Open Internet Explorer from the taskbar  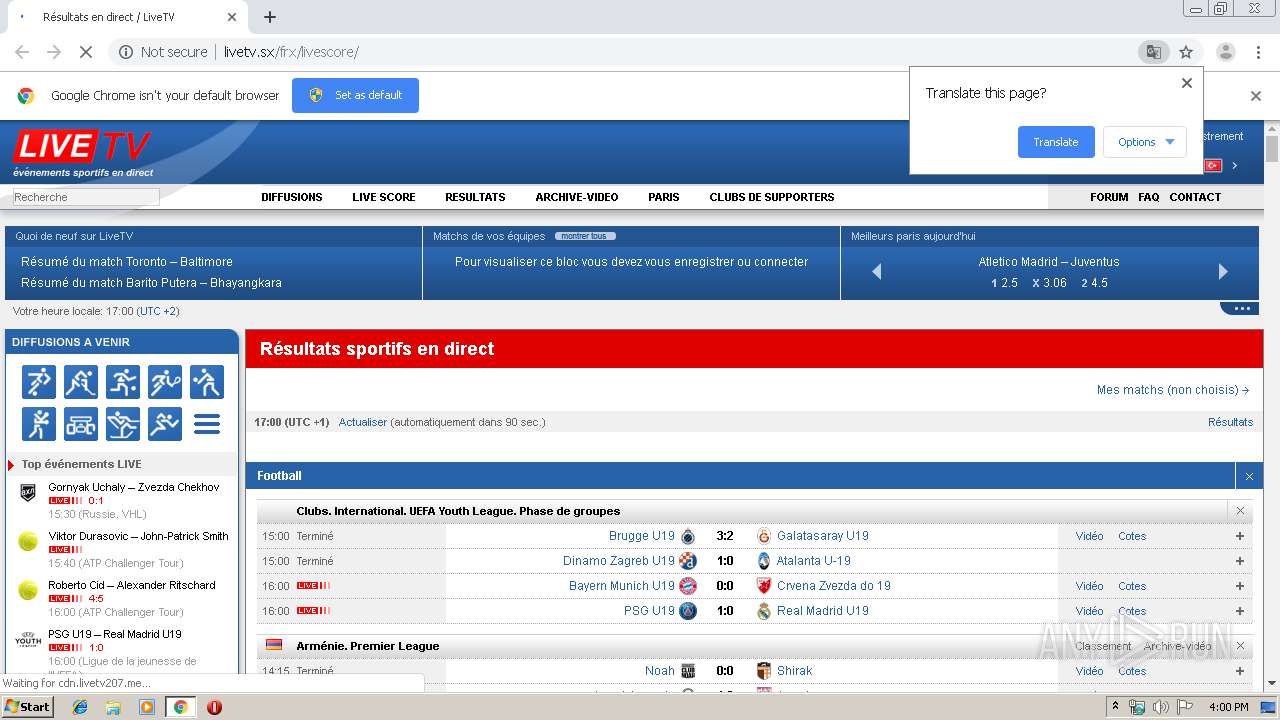(80, 707)
